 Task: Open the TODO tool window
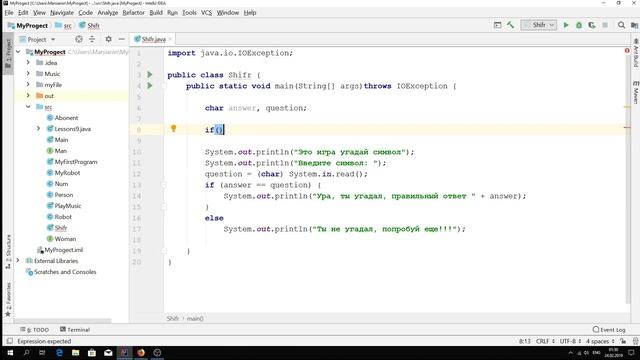35,330
